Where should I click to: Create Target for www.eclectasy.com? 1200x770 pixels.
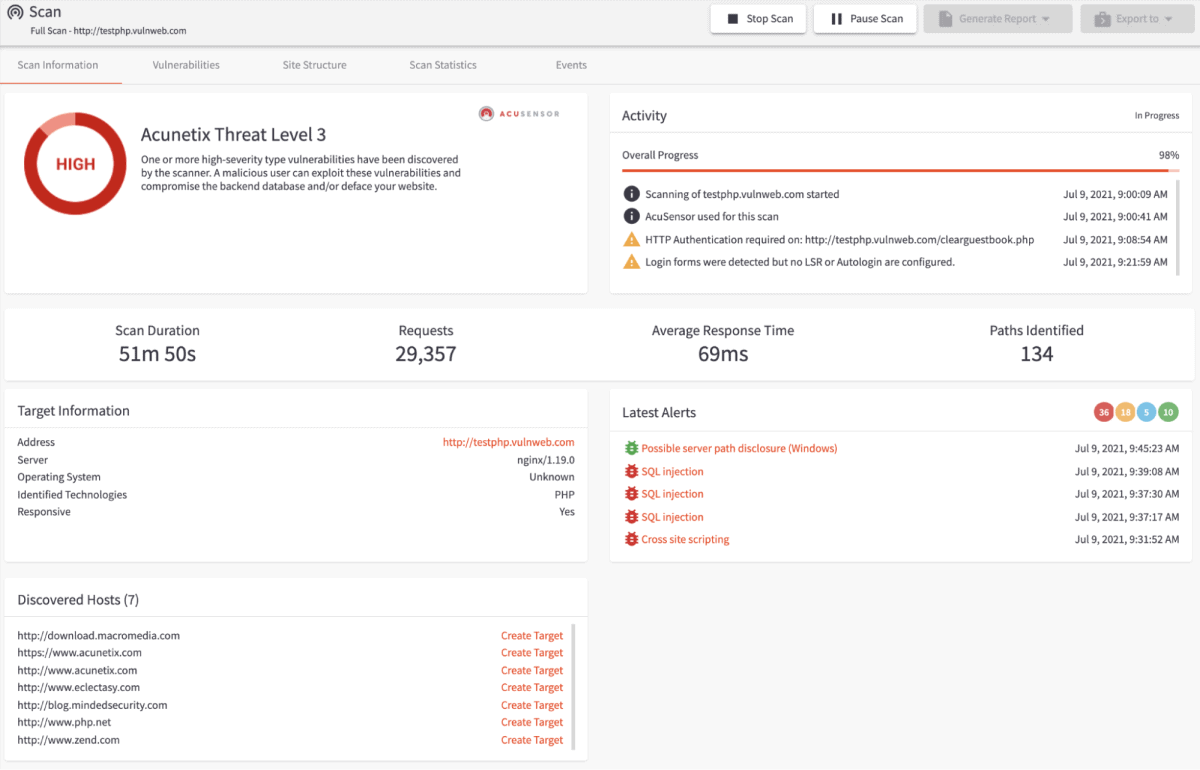(532, 688)
